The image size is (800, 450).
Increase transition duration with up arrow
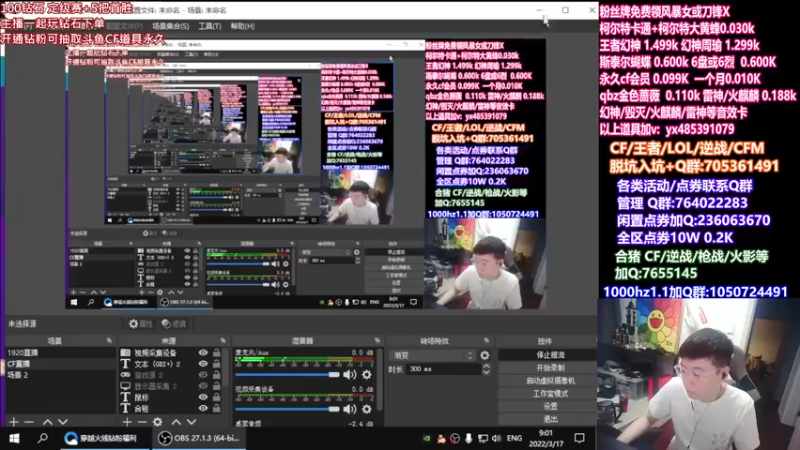(x=486, y=366)
